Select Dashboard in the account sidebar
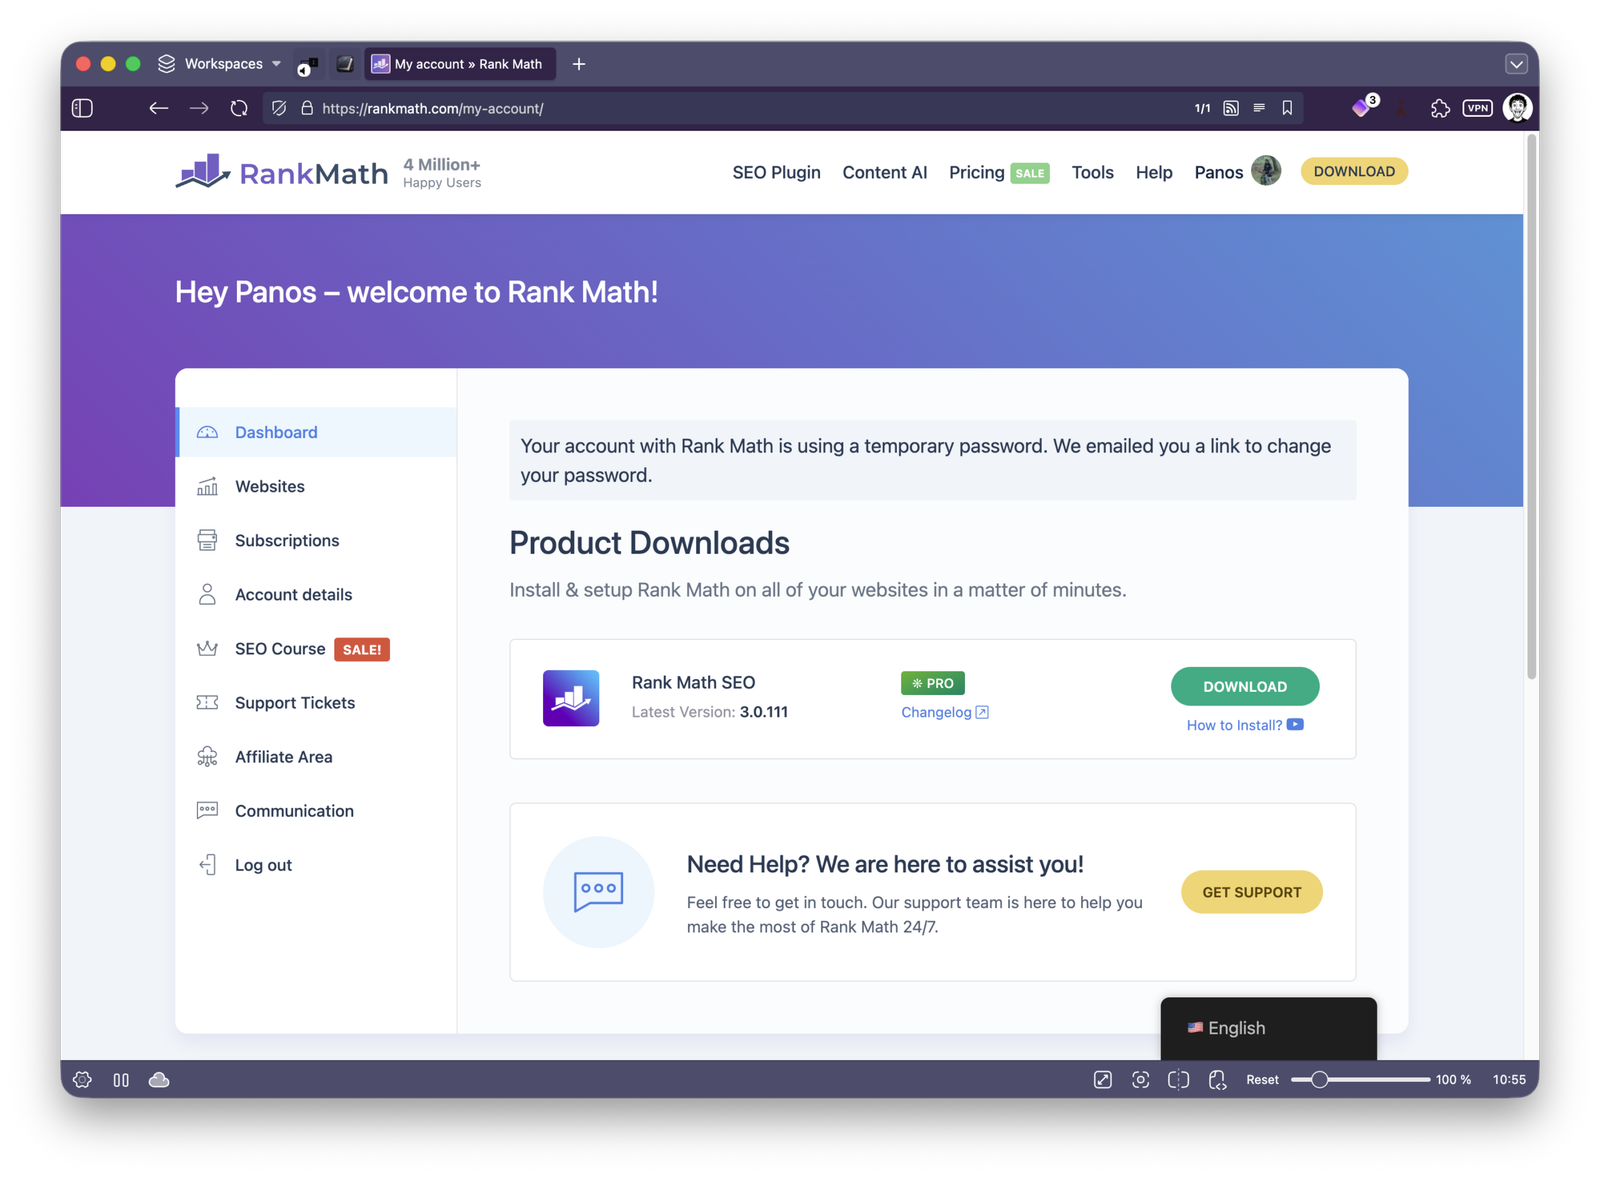The height and width of the screenshot is (1178, 1600). [316, 432]
